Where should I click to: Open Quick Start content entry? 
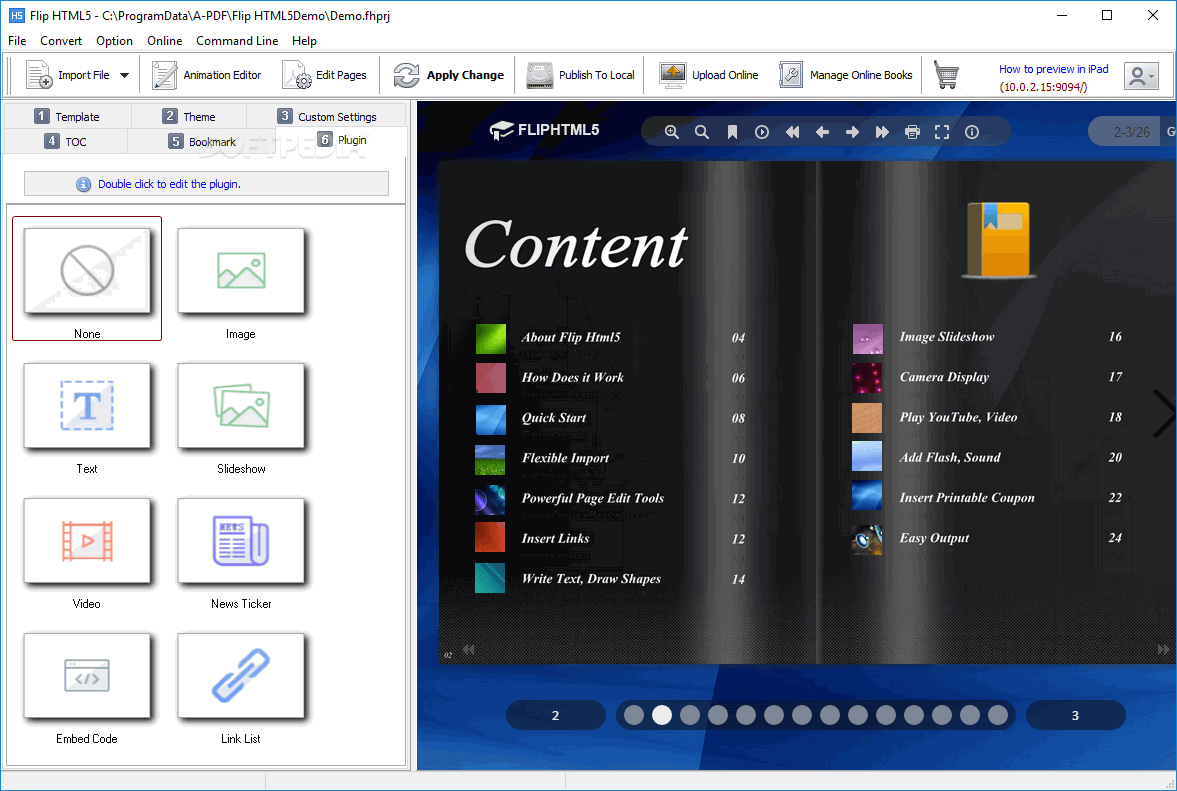click(554, 418)
